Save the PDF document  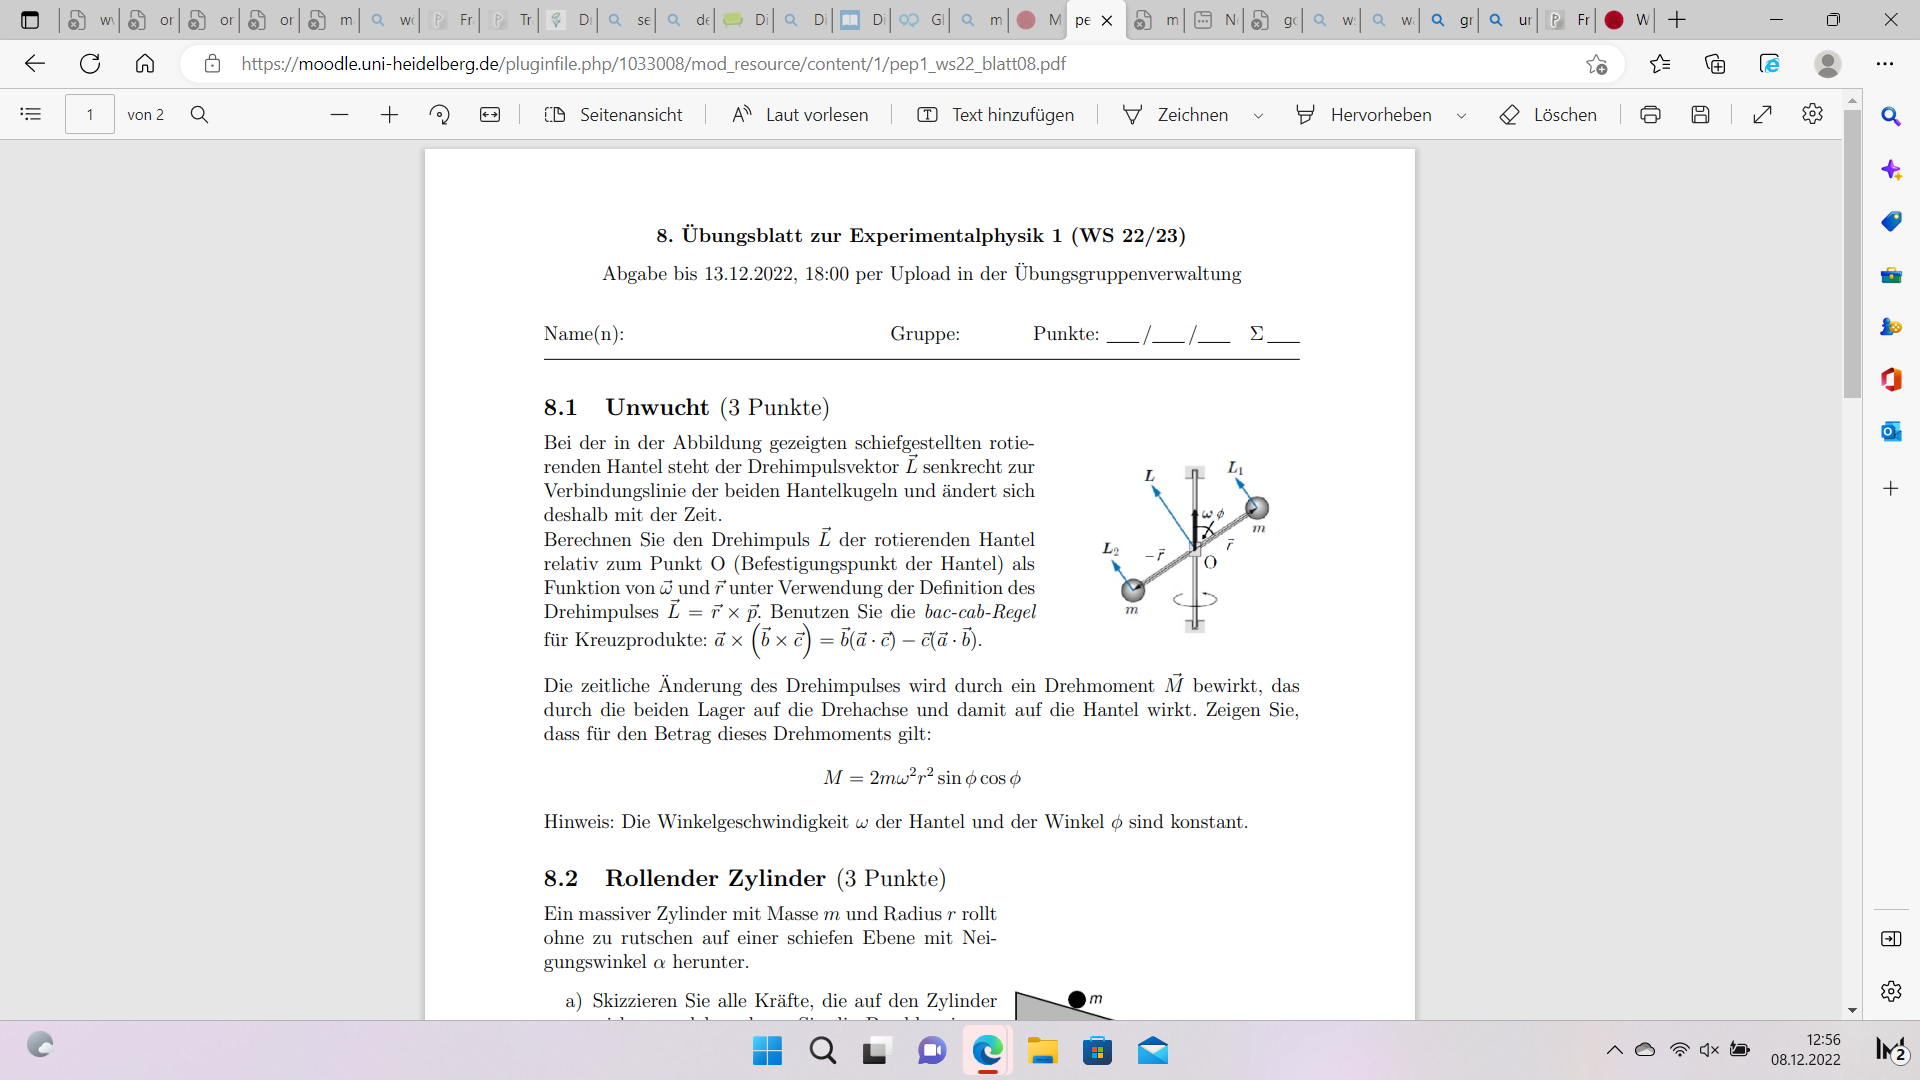[x=1700, y=115]
